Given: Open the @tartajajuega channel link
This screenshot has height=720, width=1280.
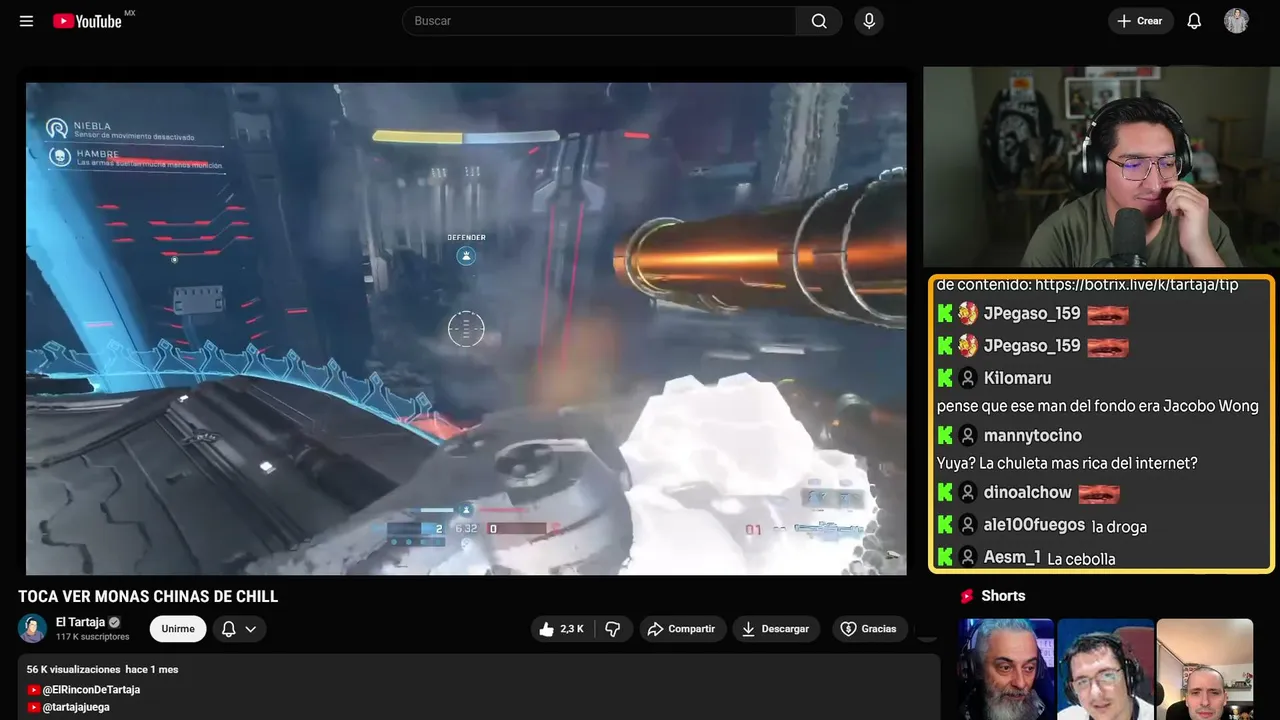Looking at the screenshot, I should pos(76,707).
